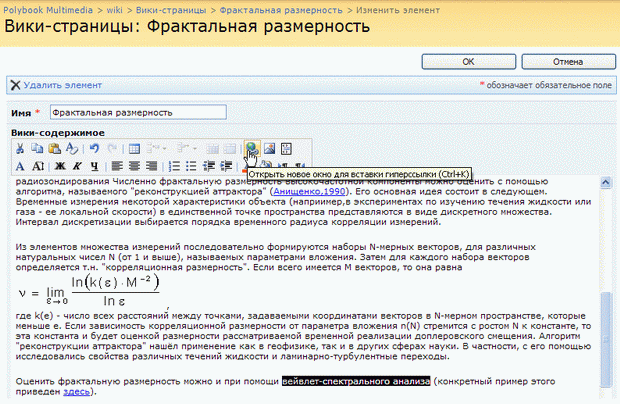620x404 pixels.
Task: Click the Удалить элемент link
Action: (x=62, y=85)
